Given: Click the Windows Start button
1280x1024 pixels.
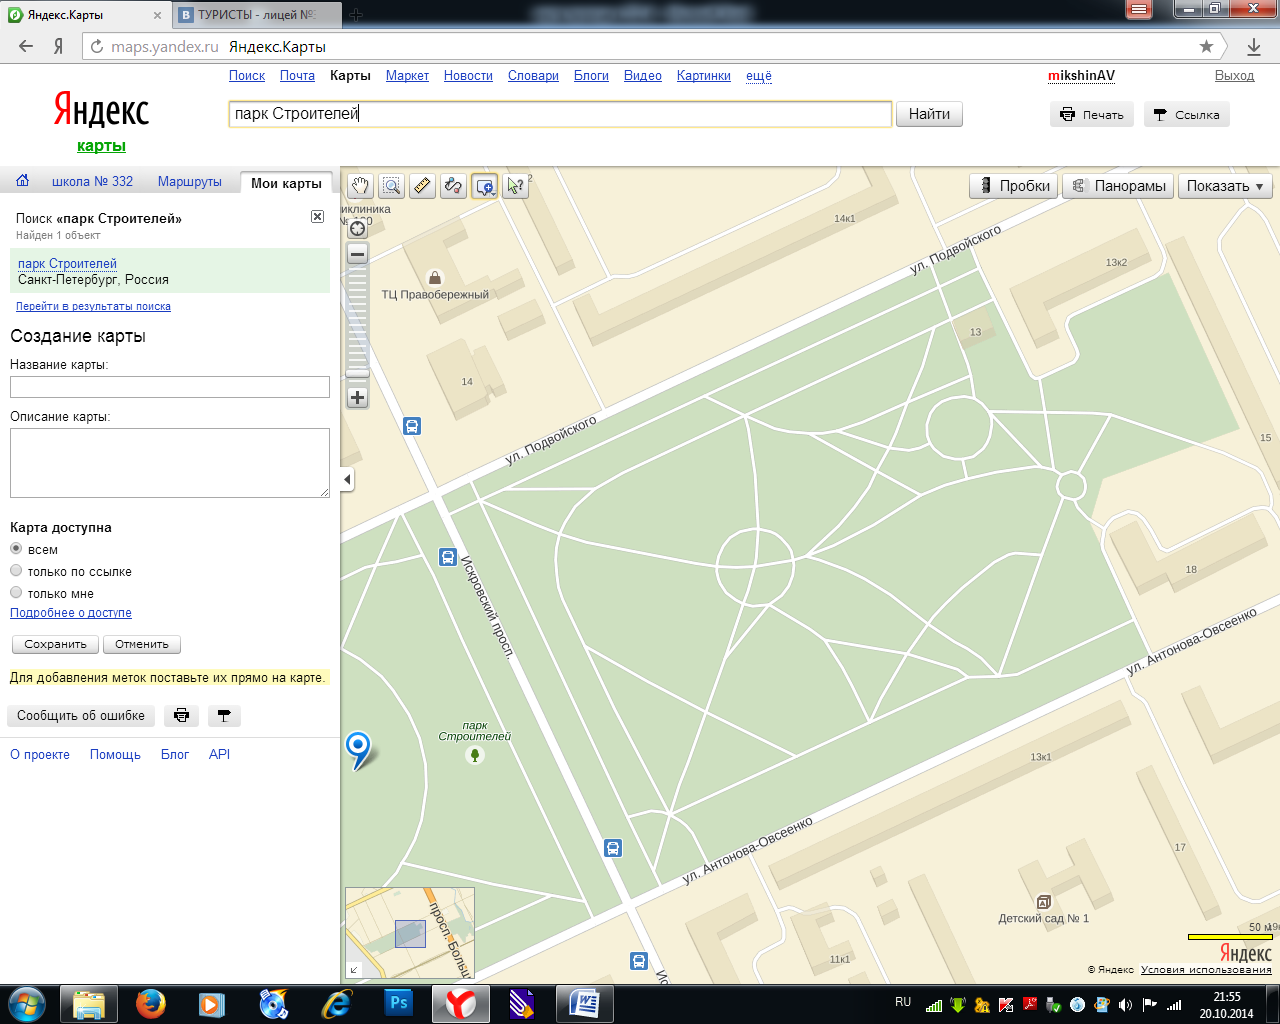Looking at the screenshot, I should 27,1003.
